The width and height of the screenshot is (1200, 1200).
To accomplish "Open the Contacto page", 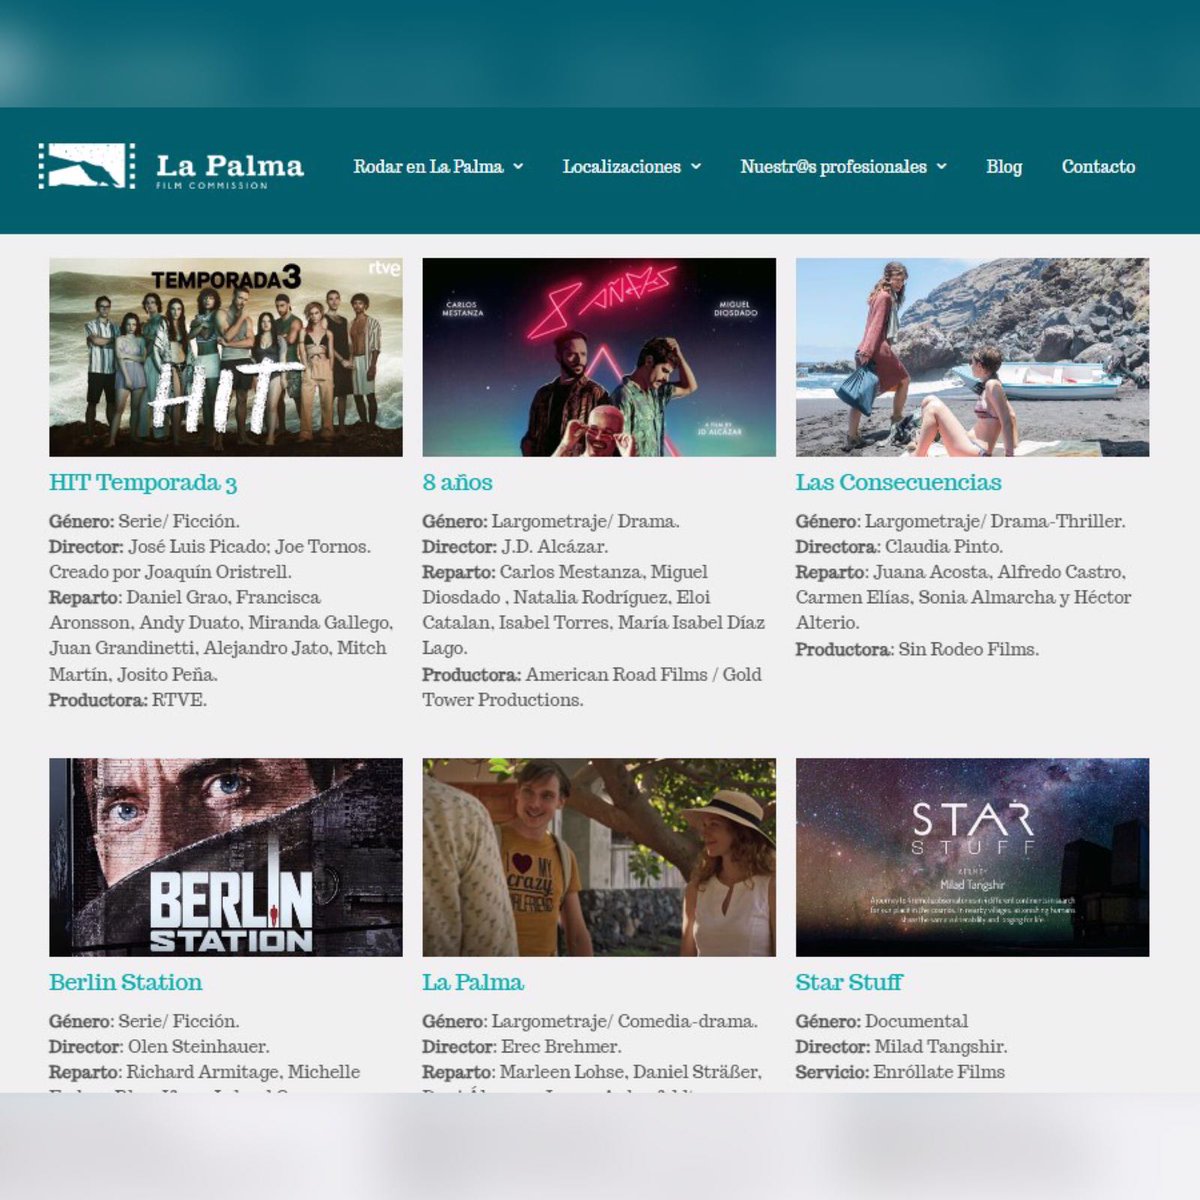I will [x=1098, y=167].
